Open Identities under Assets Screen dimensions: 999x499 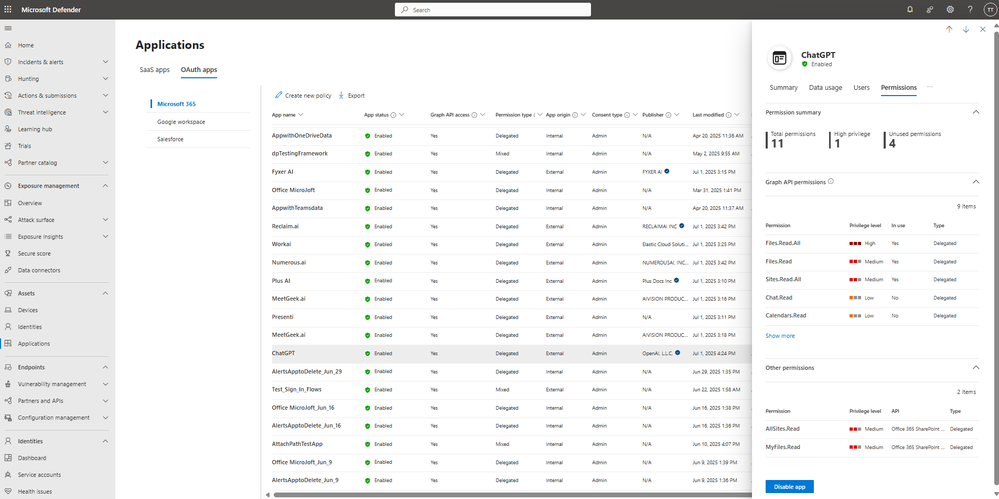(30, 327)
